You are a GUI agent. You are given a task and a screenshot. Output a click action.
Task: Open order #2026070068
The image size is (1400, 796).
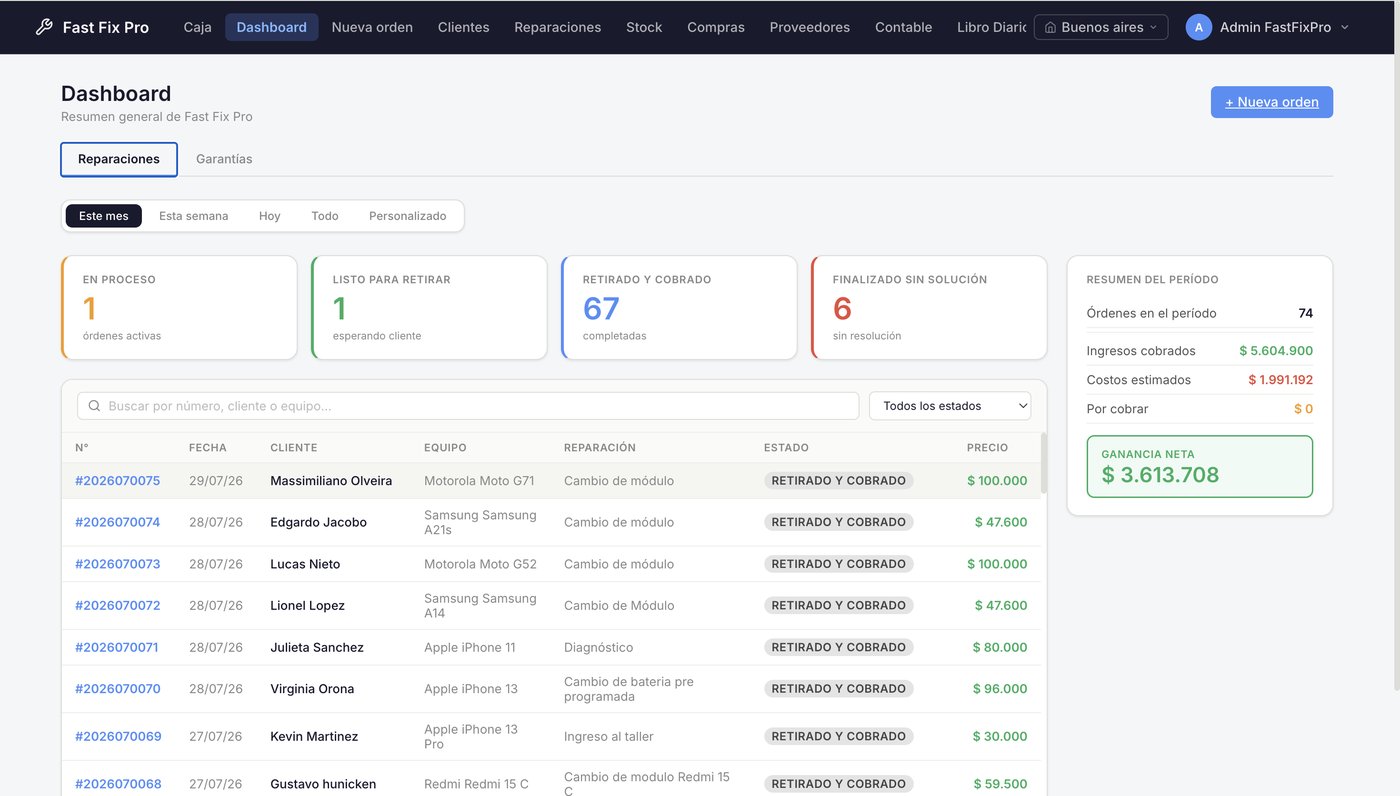pos(118,784)
